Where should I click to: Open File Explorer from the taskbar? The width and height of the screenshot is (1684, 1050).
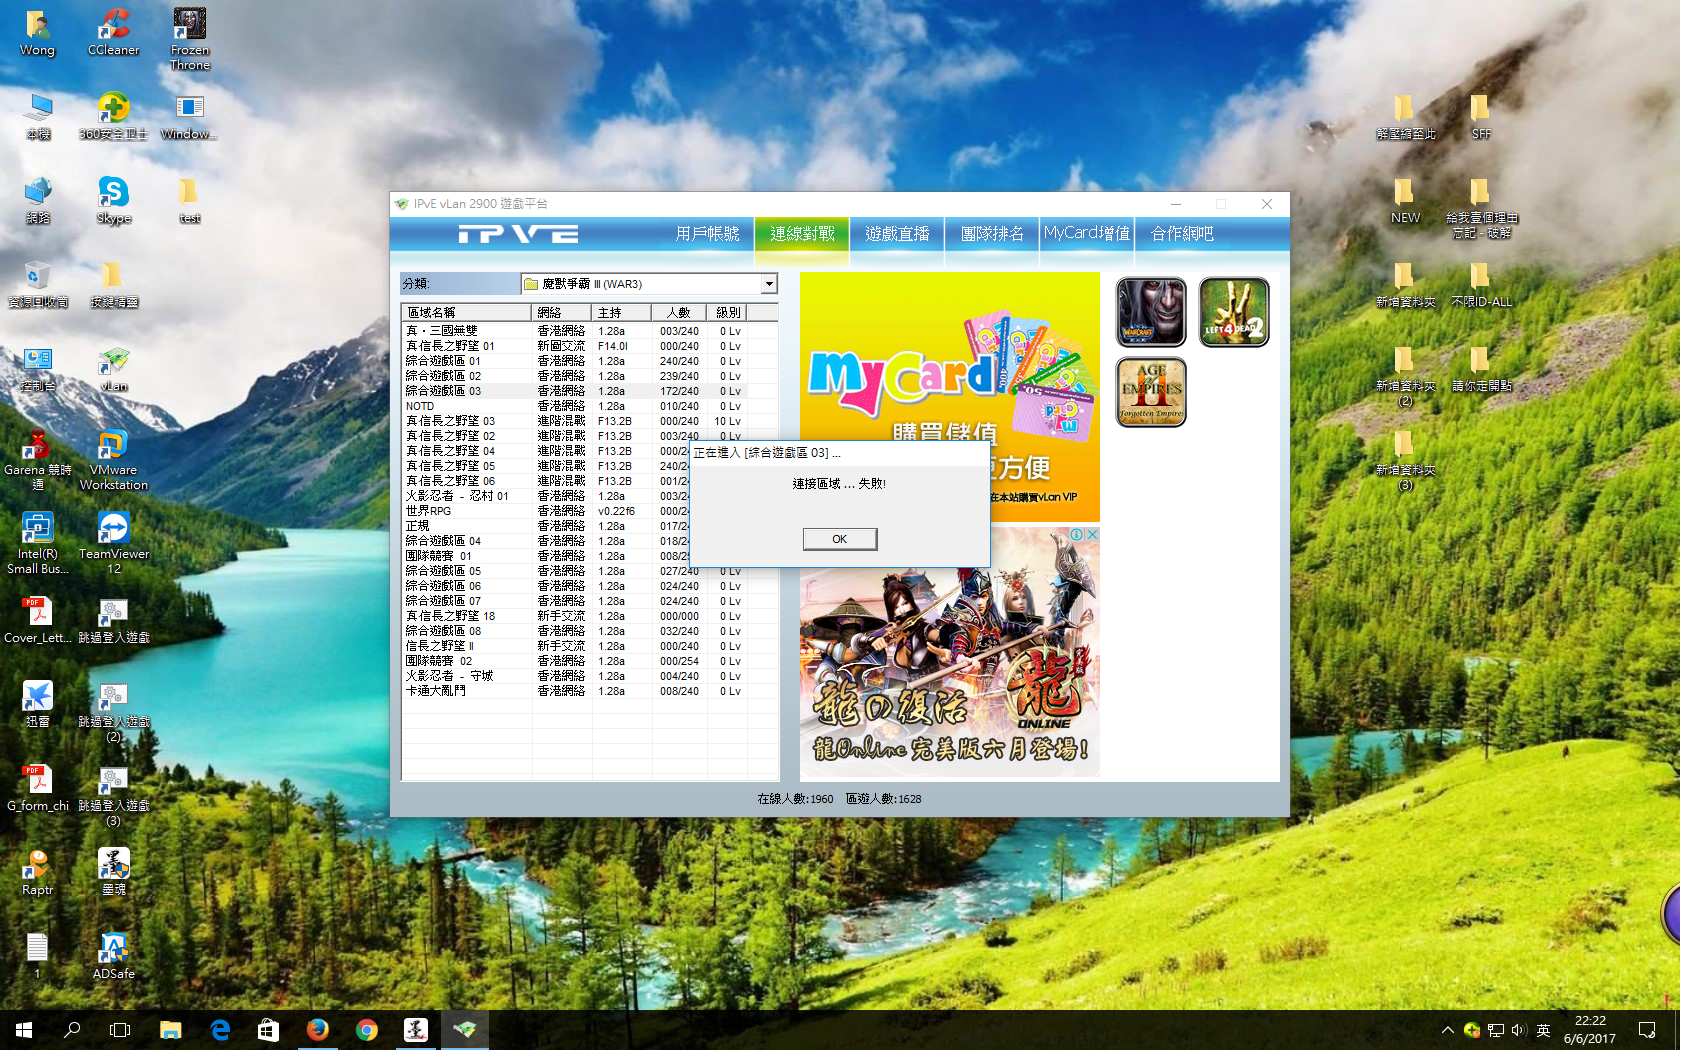click(x=171, y=1029)
